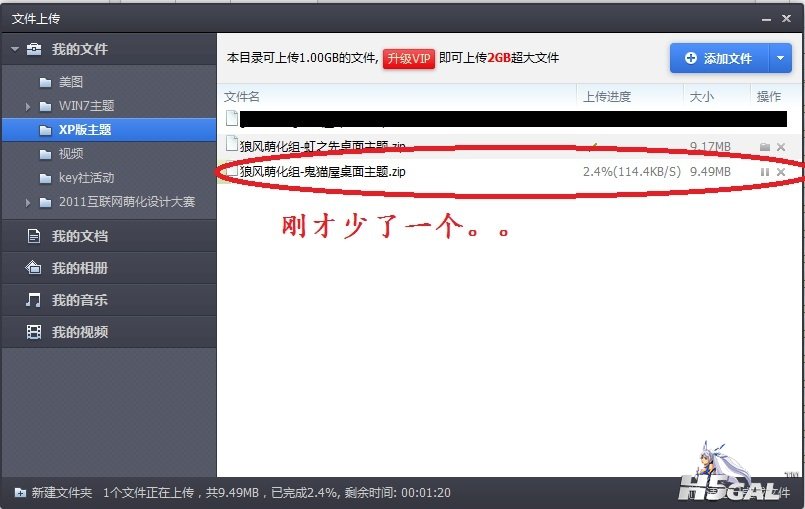Close the 文件上传 window
Screen dimensions: 805x509
(790, 18)
